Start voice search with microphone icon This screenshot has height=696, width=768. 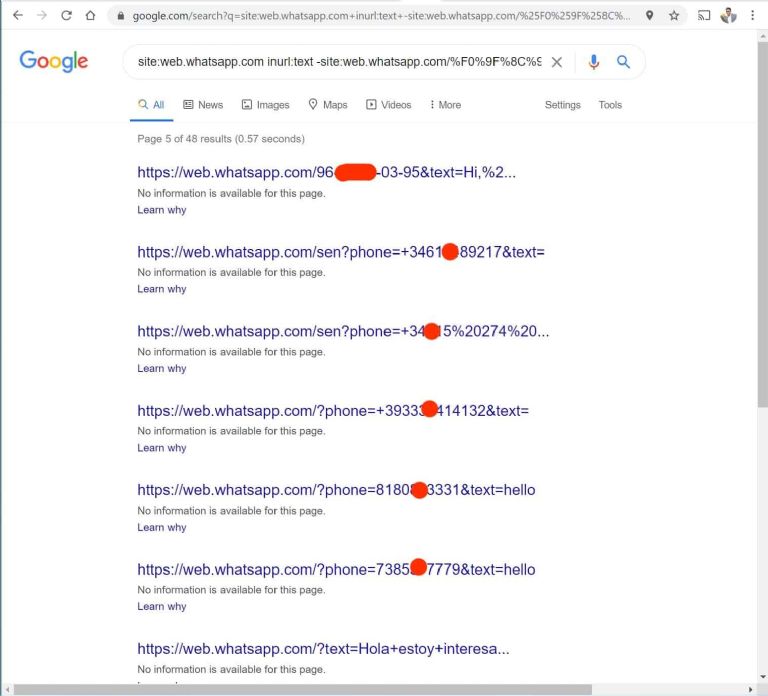(x=594, y=62)
